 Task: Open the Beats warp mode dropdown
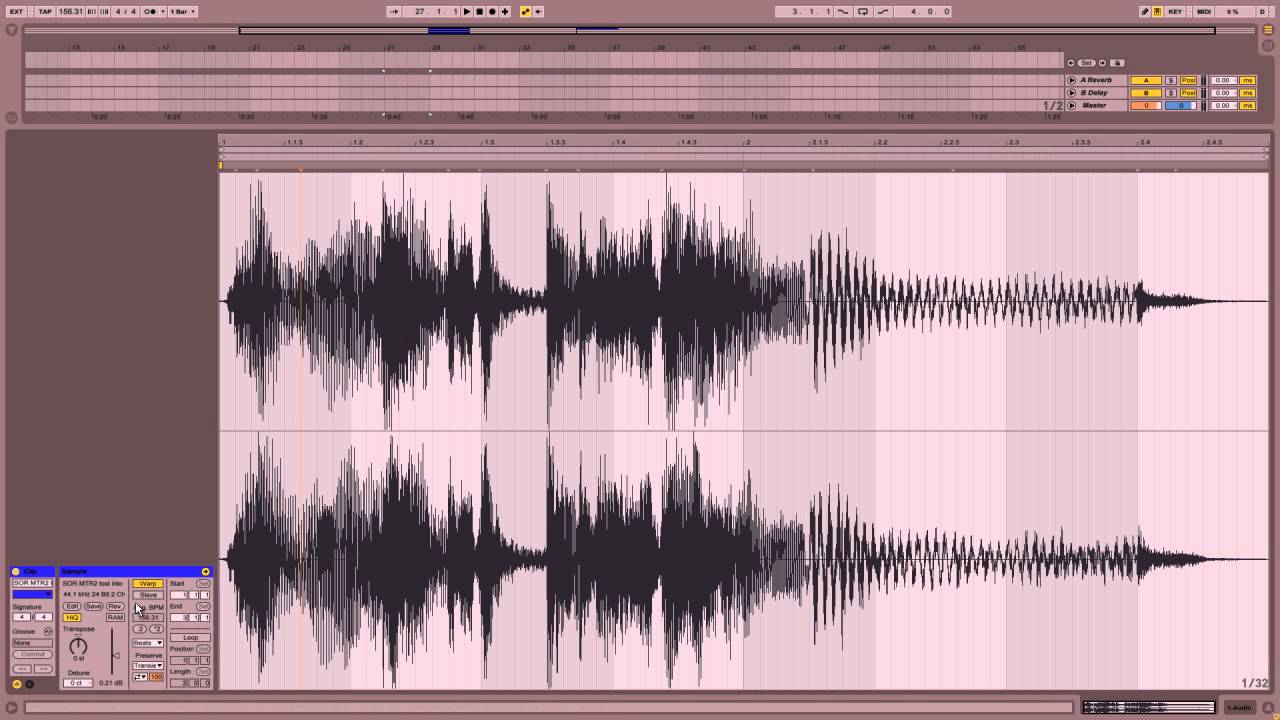click(148, 643)
